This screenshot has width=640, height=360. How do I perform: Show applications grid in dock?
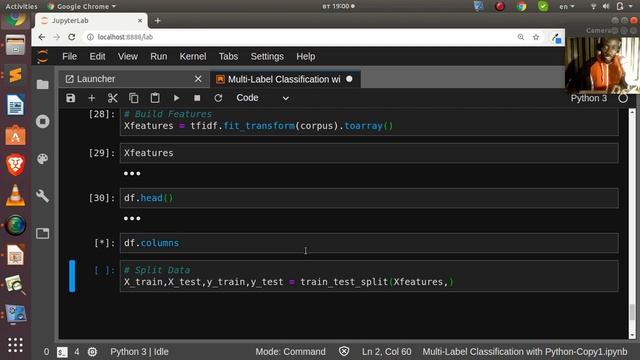(16, 345)
